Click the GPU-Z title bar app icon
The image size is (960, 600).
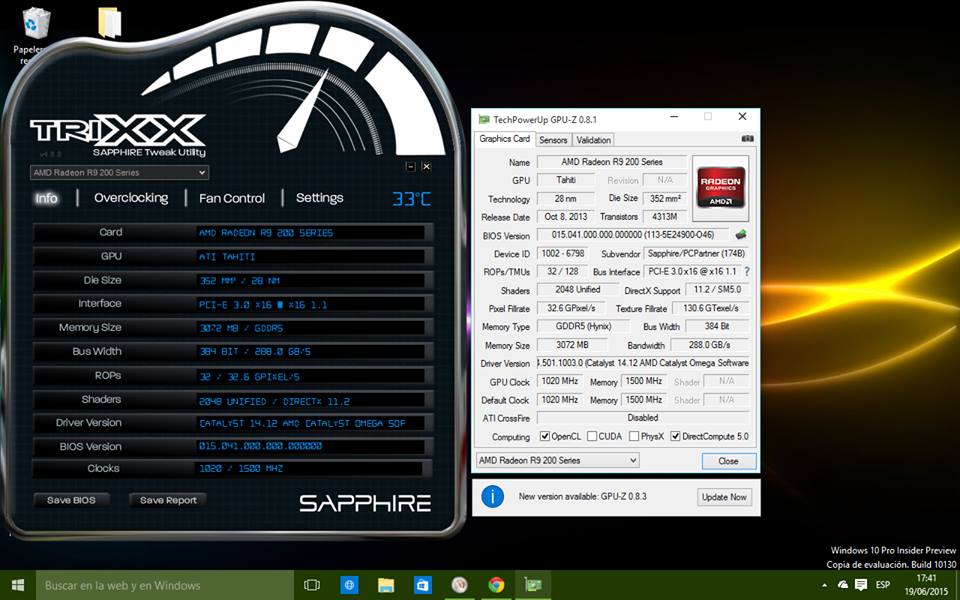(x=484, y=119)
